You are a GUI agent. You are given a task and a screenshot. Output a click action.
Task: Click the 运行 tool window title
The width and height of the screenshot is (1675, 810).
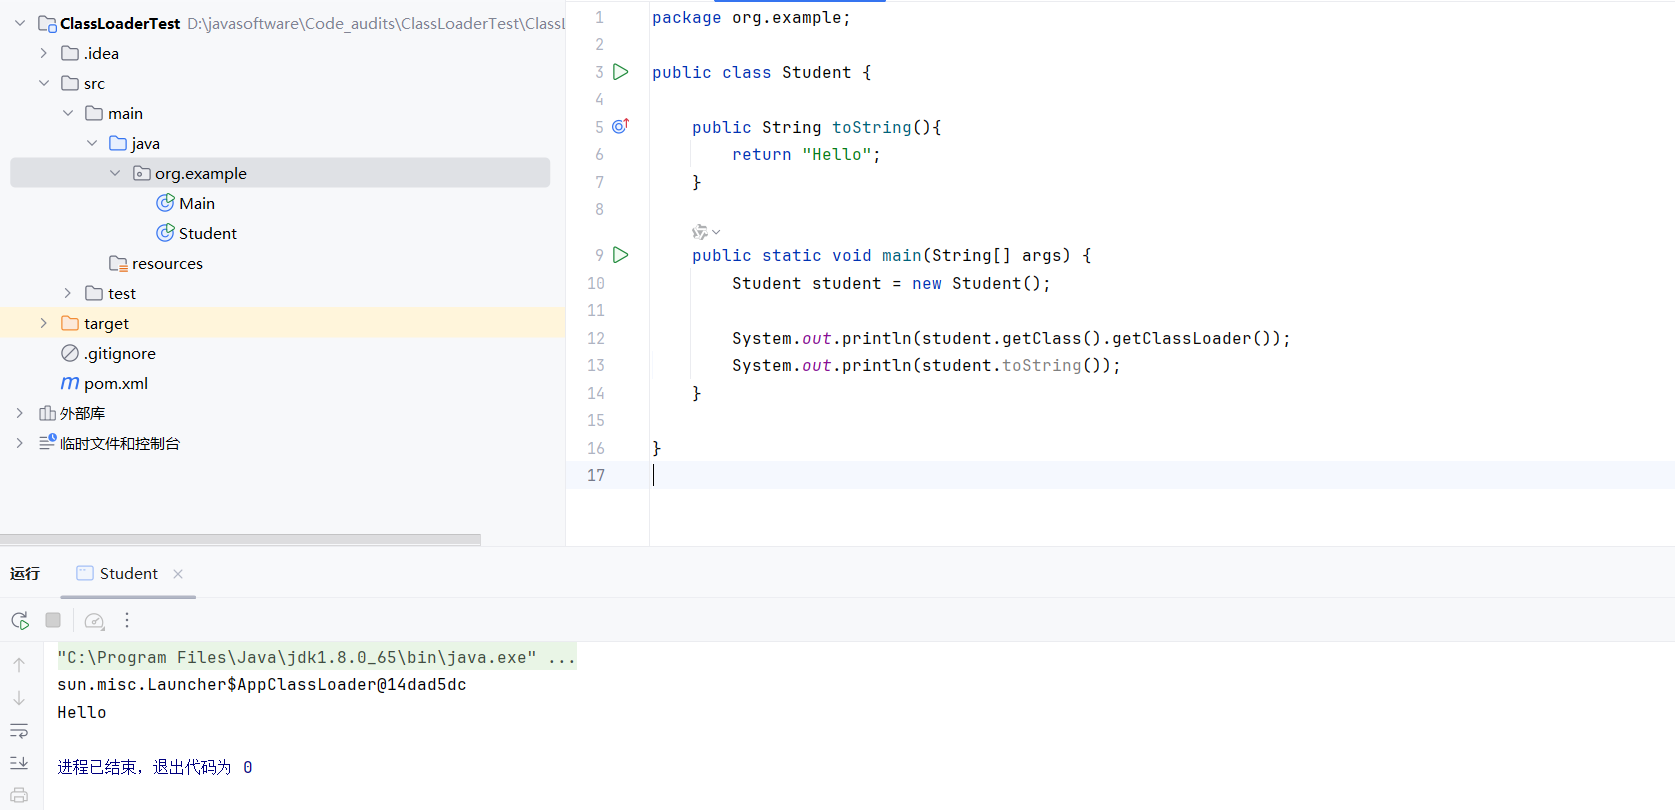[25, 573]
